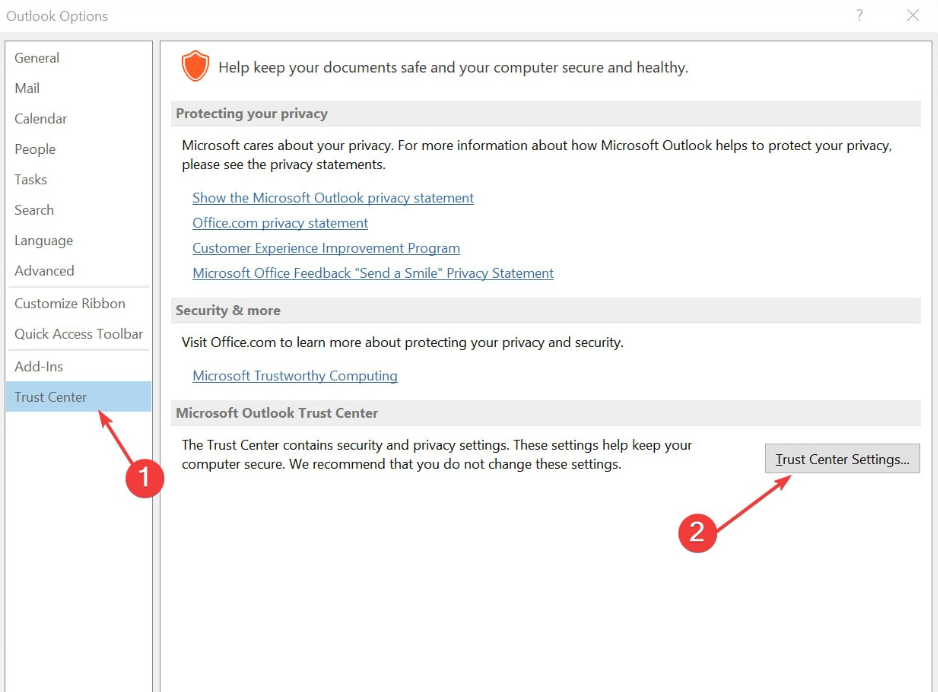Viewport: 938px width, 692px height.
Task: Click the "Visit Office.com to learn more" text
Action: click(402, 343)
